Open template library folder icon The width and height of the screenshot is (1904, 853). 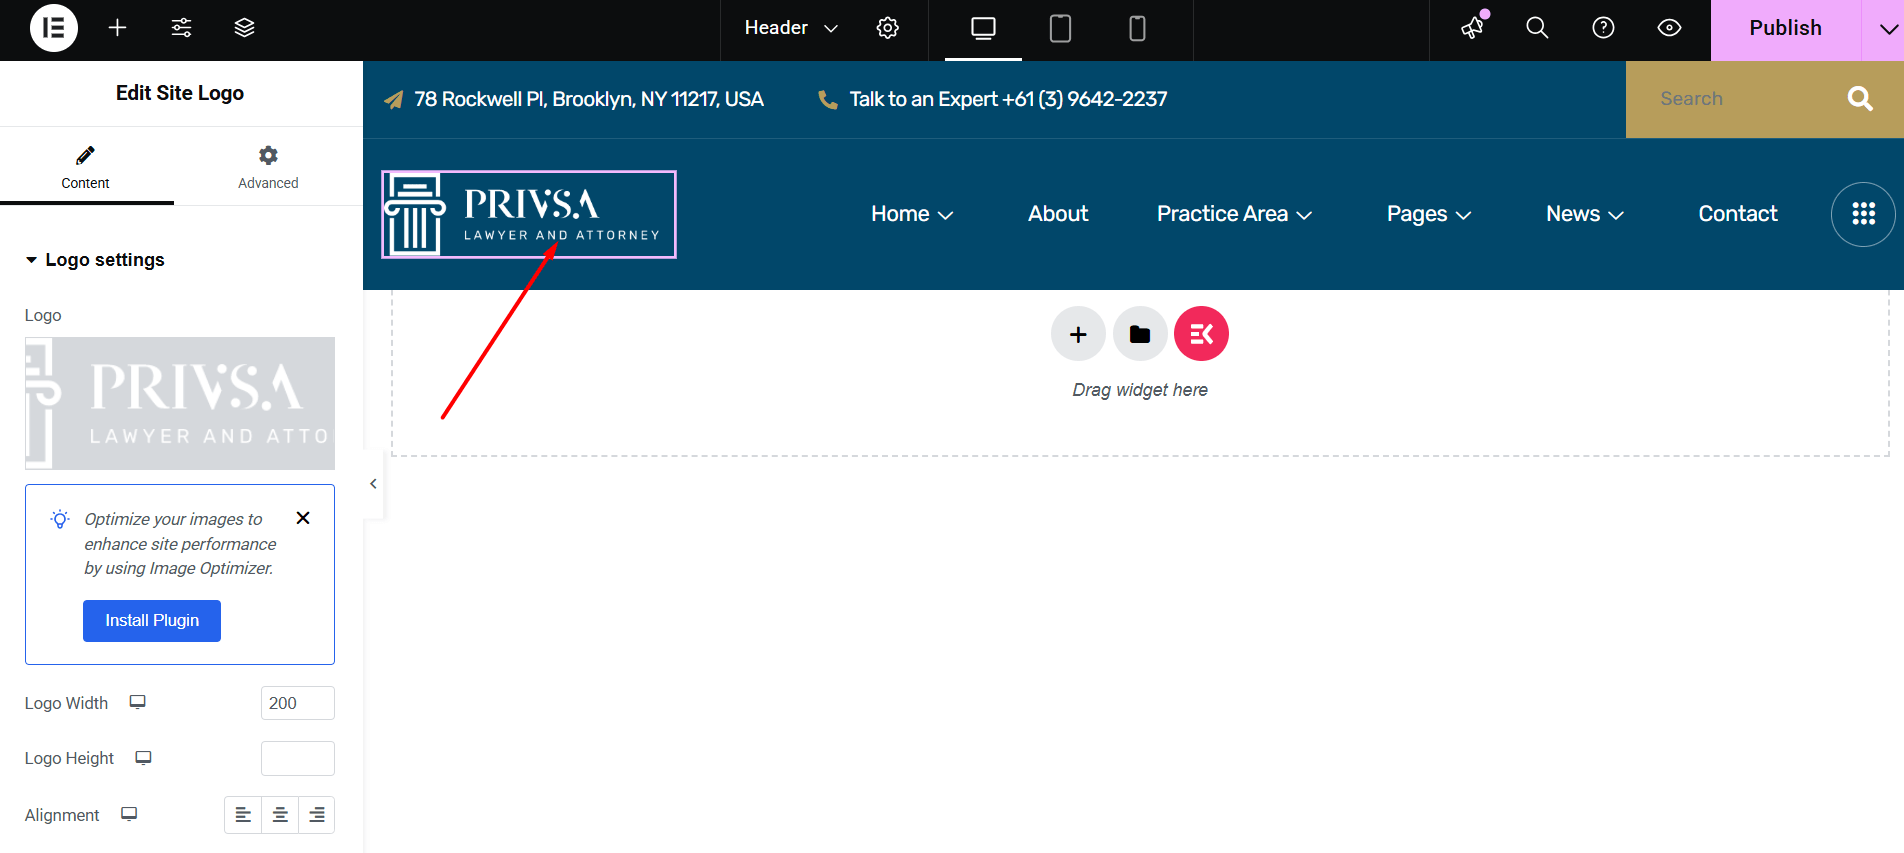(1140, 334)
